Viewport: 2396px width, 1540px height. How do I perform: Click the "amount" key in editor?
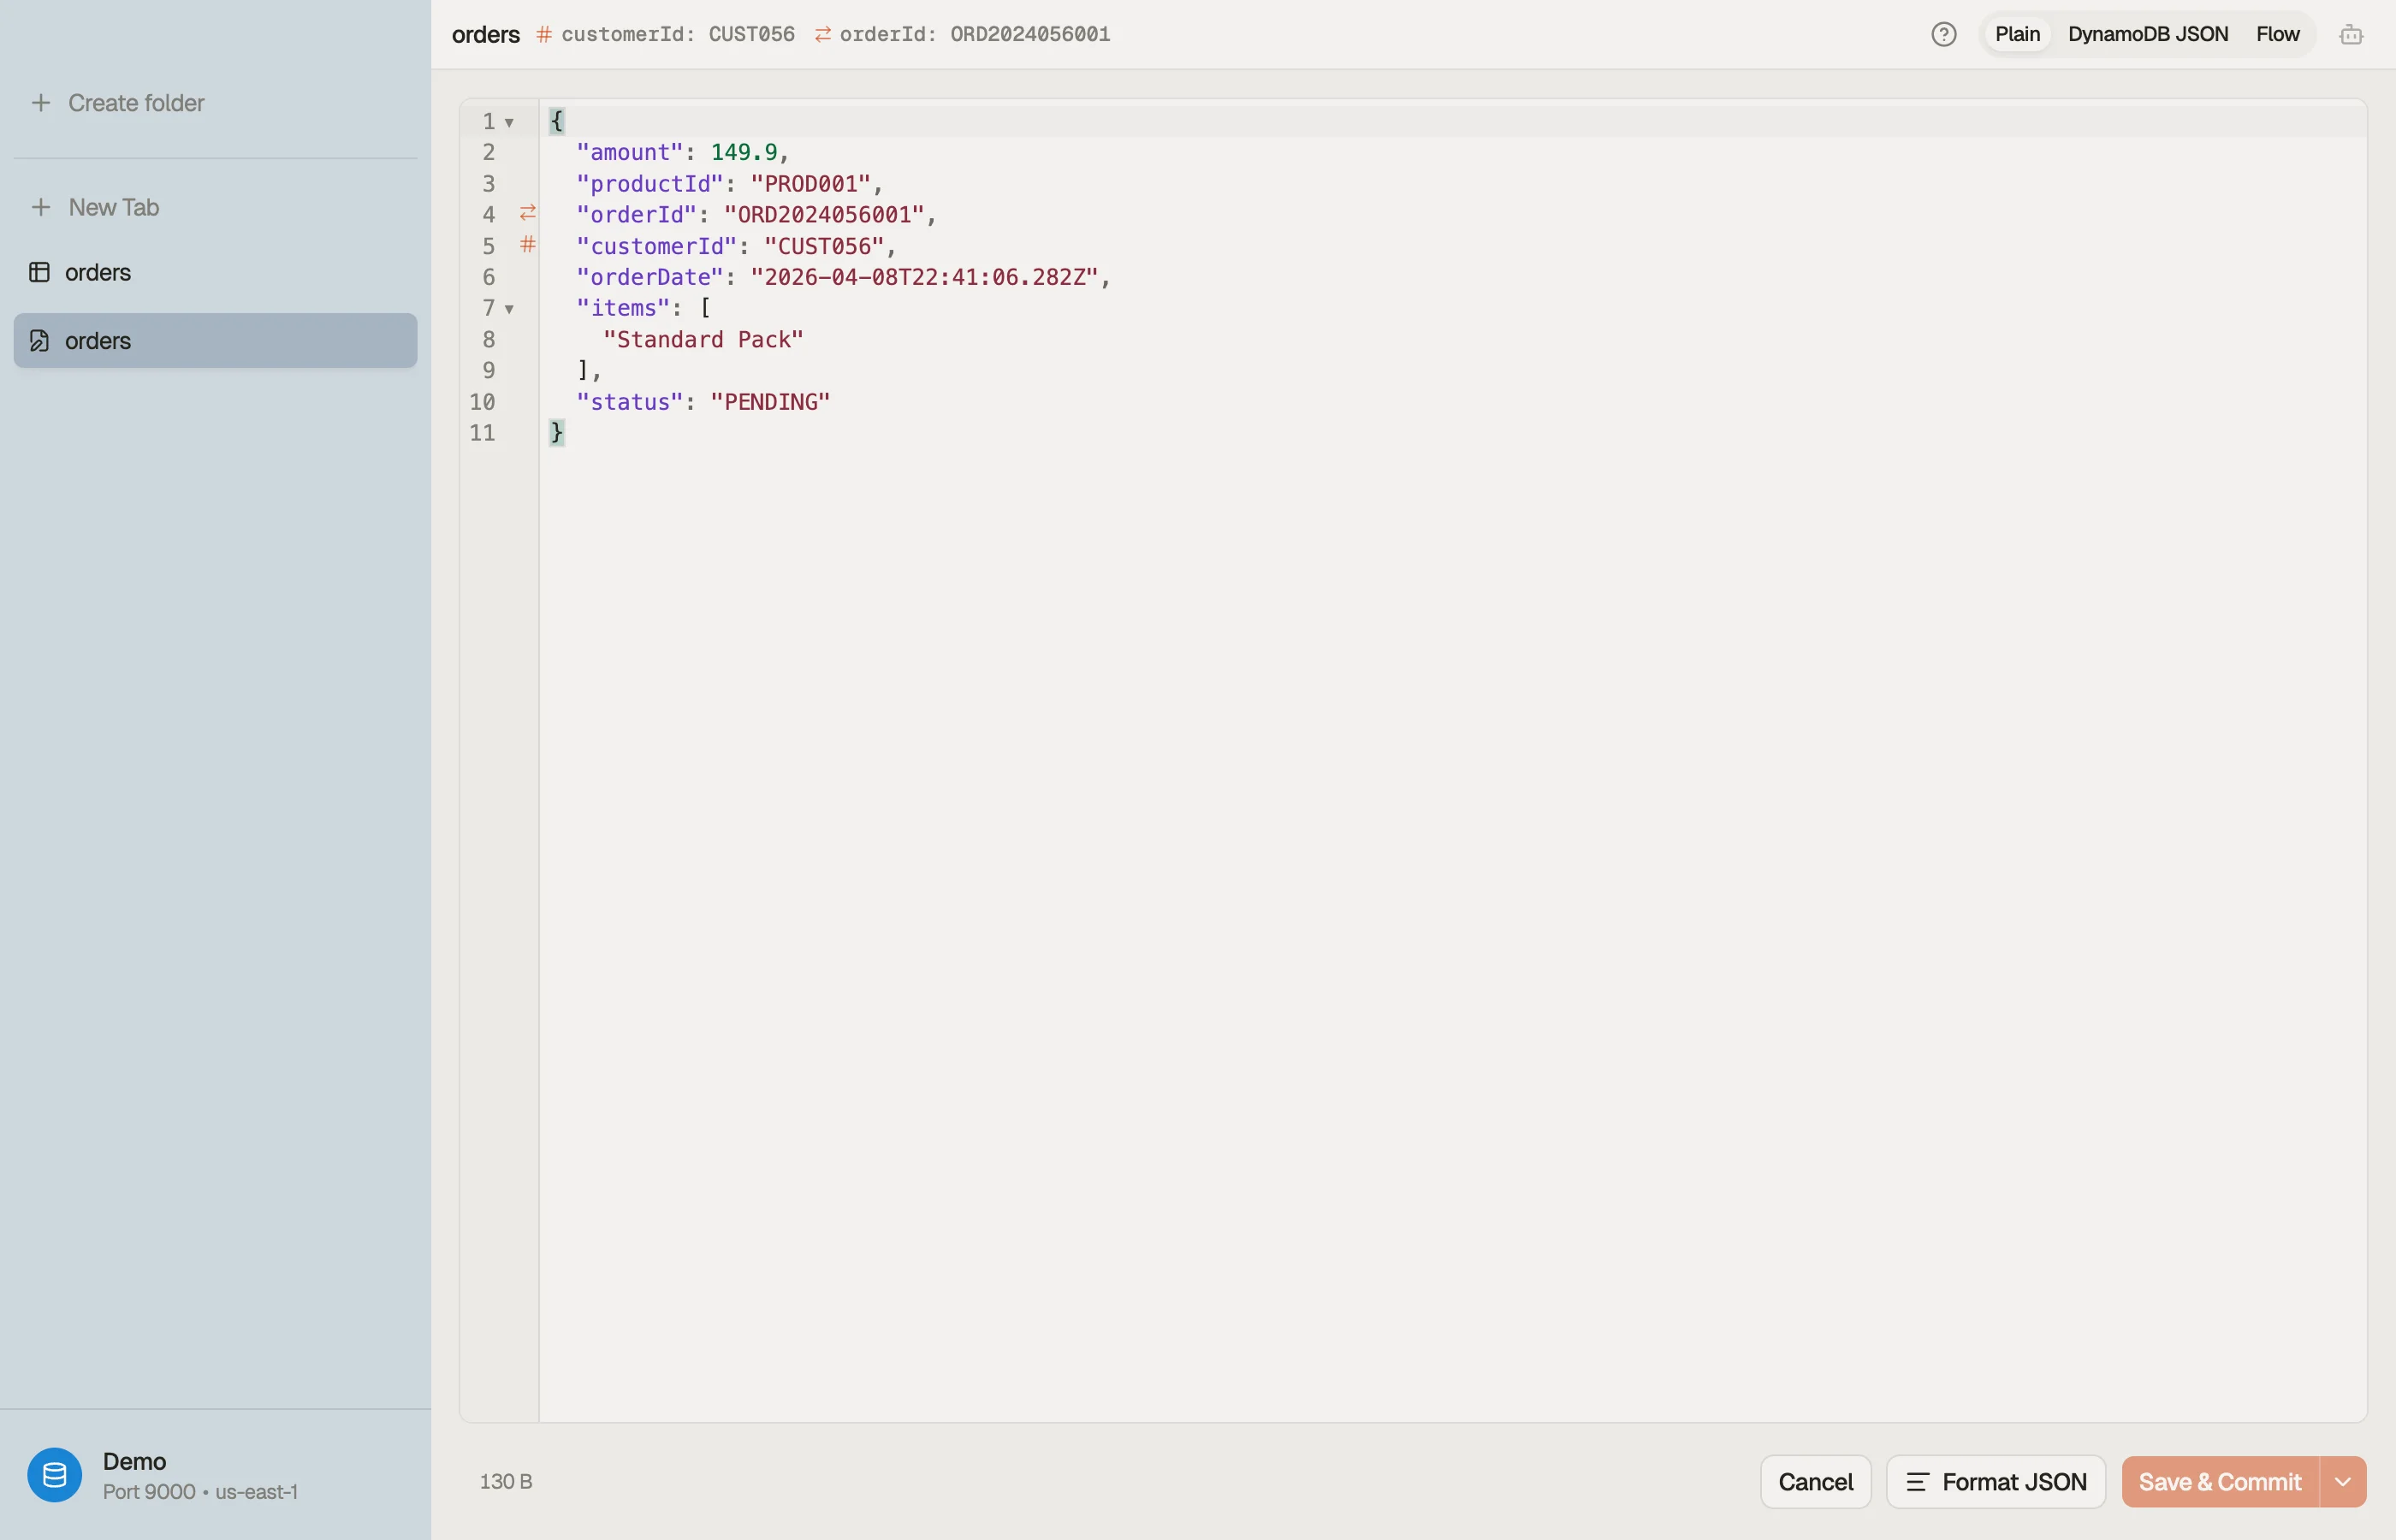[629, 152]
